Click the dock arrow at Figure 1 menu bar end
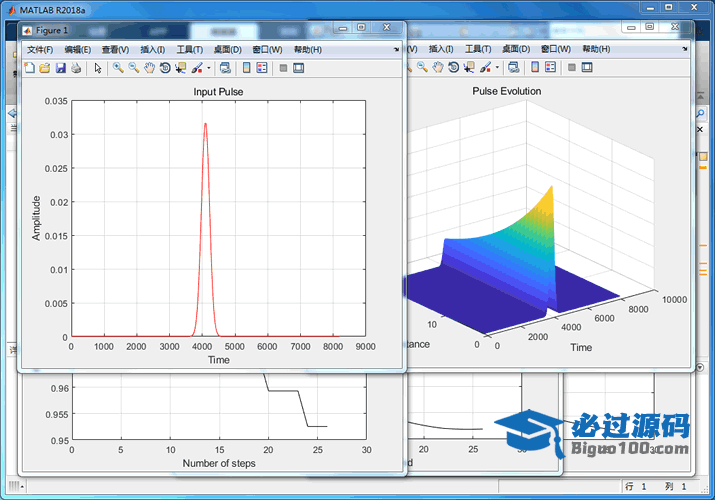The width and height of the screenshot is (715, 500). click(x=396, y=49)
